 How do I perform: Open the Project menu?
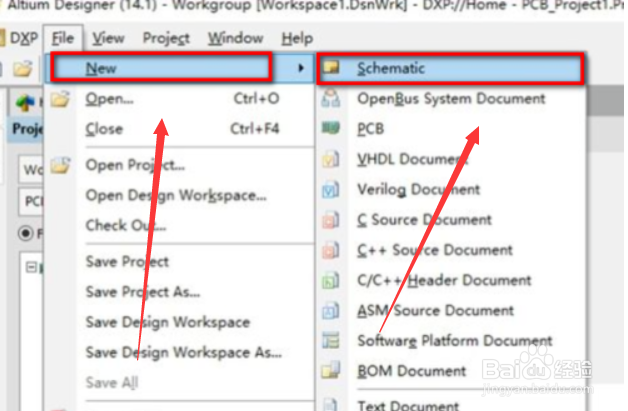point(166,38)
